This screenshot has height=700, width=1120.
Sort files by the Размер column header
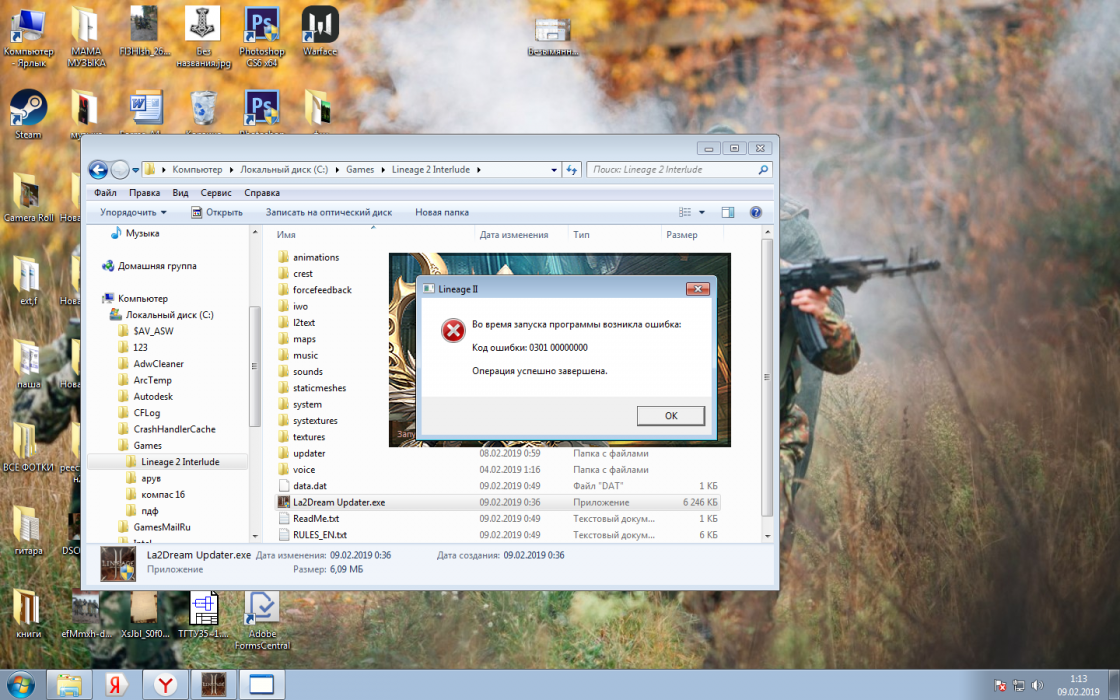tap(682, 235)
